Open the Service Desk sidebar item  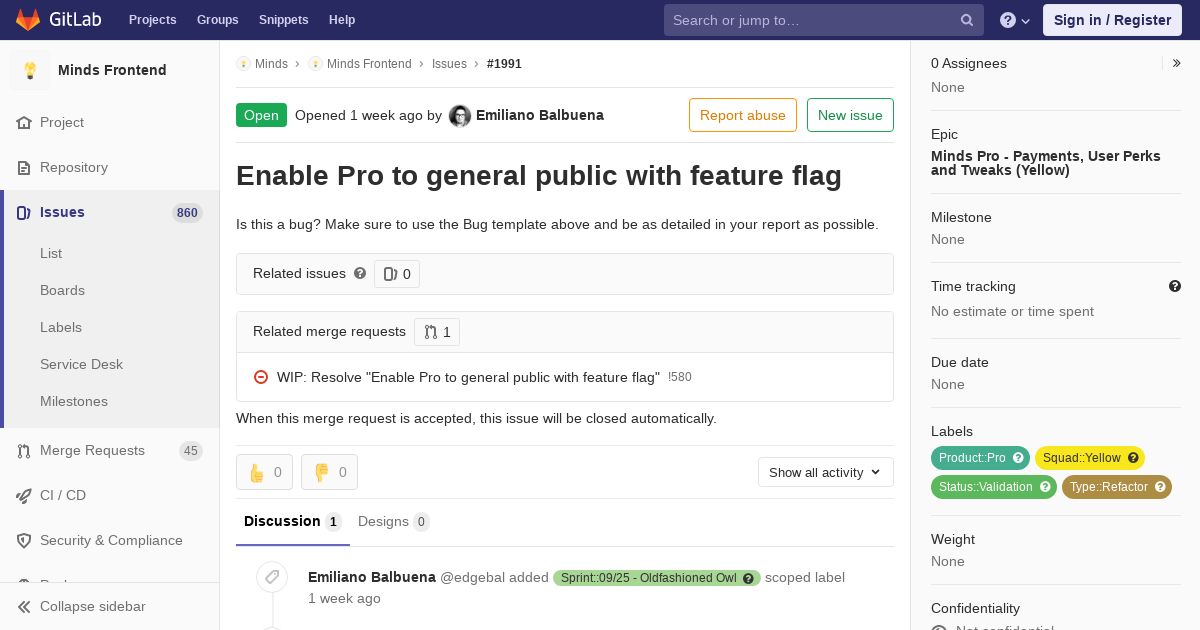pos(81,364)
